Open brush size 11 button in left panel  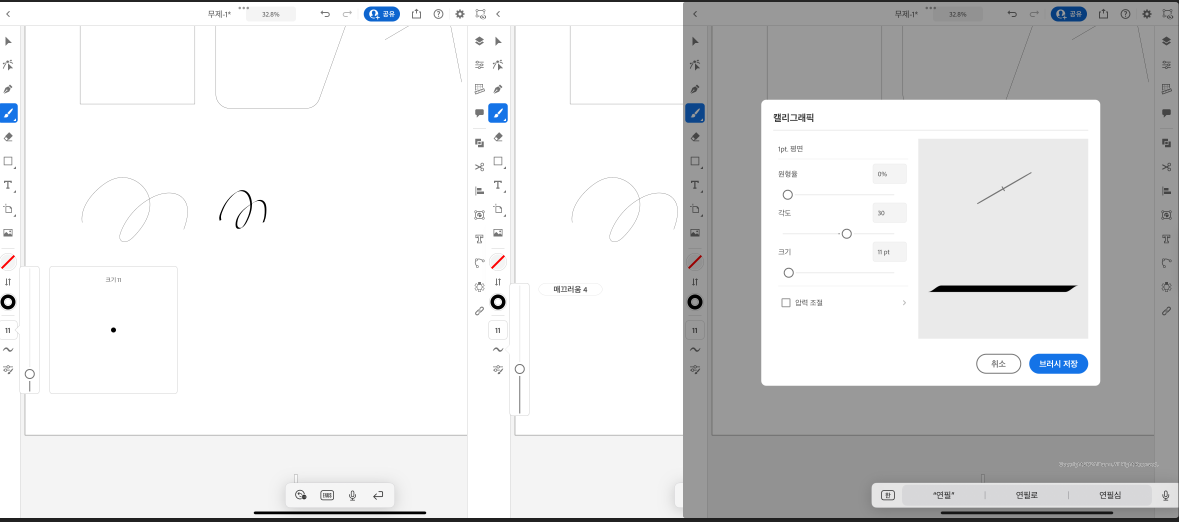click(8, 330)
